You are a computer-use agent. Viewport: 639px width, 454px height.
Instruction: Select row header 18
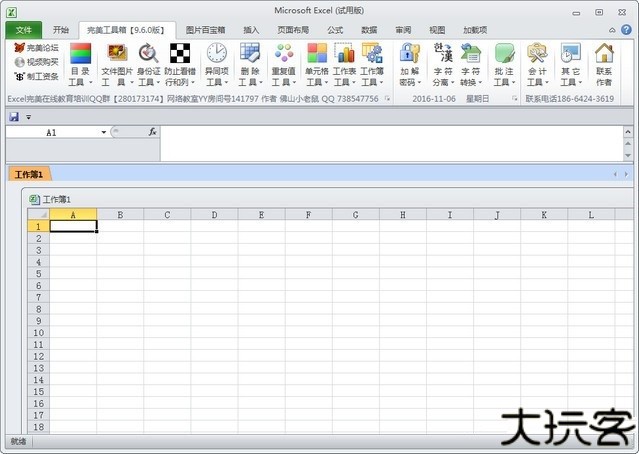click(38, 427)
